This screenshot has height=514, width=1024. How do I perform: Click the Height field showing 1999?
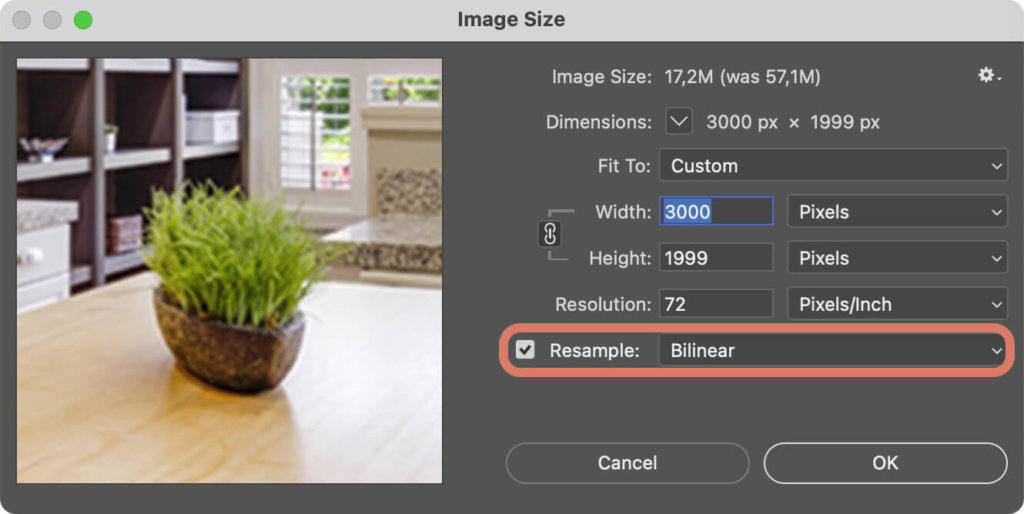click(x=716, y=258)
